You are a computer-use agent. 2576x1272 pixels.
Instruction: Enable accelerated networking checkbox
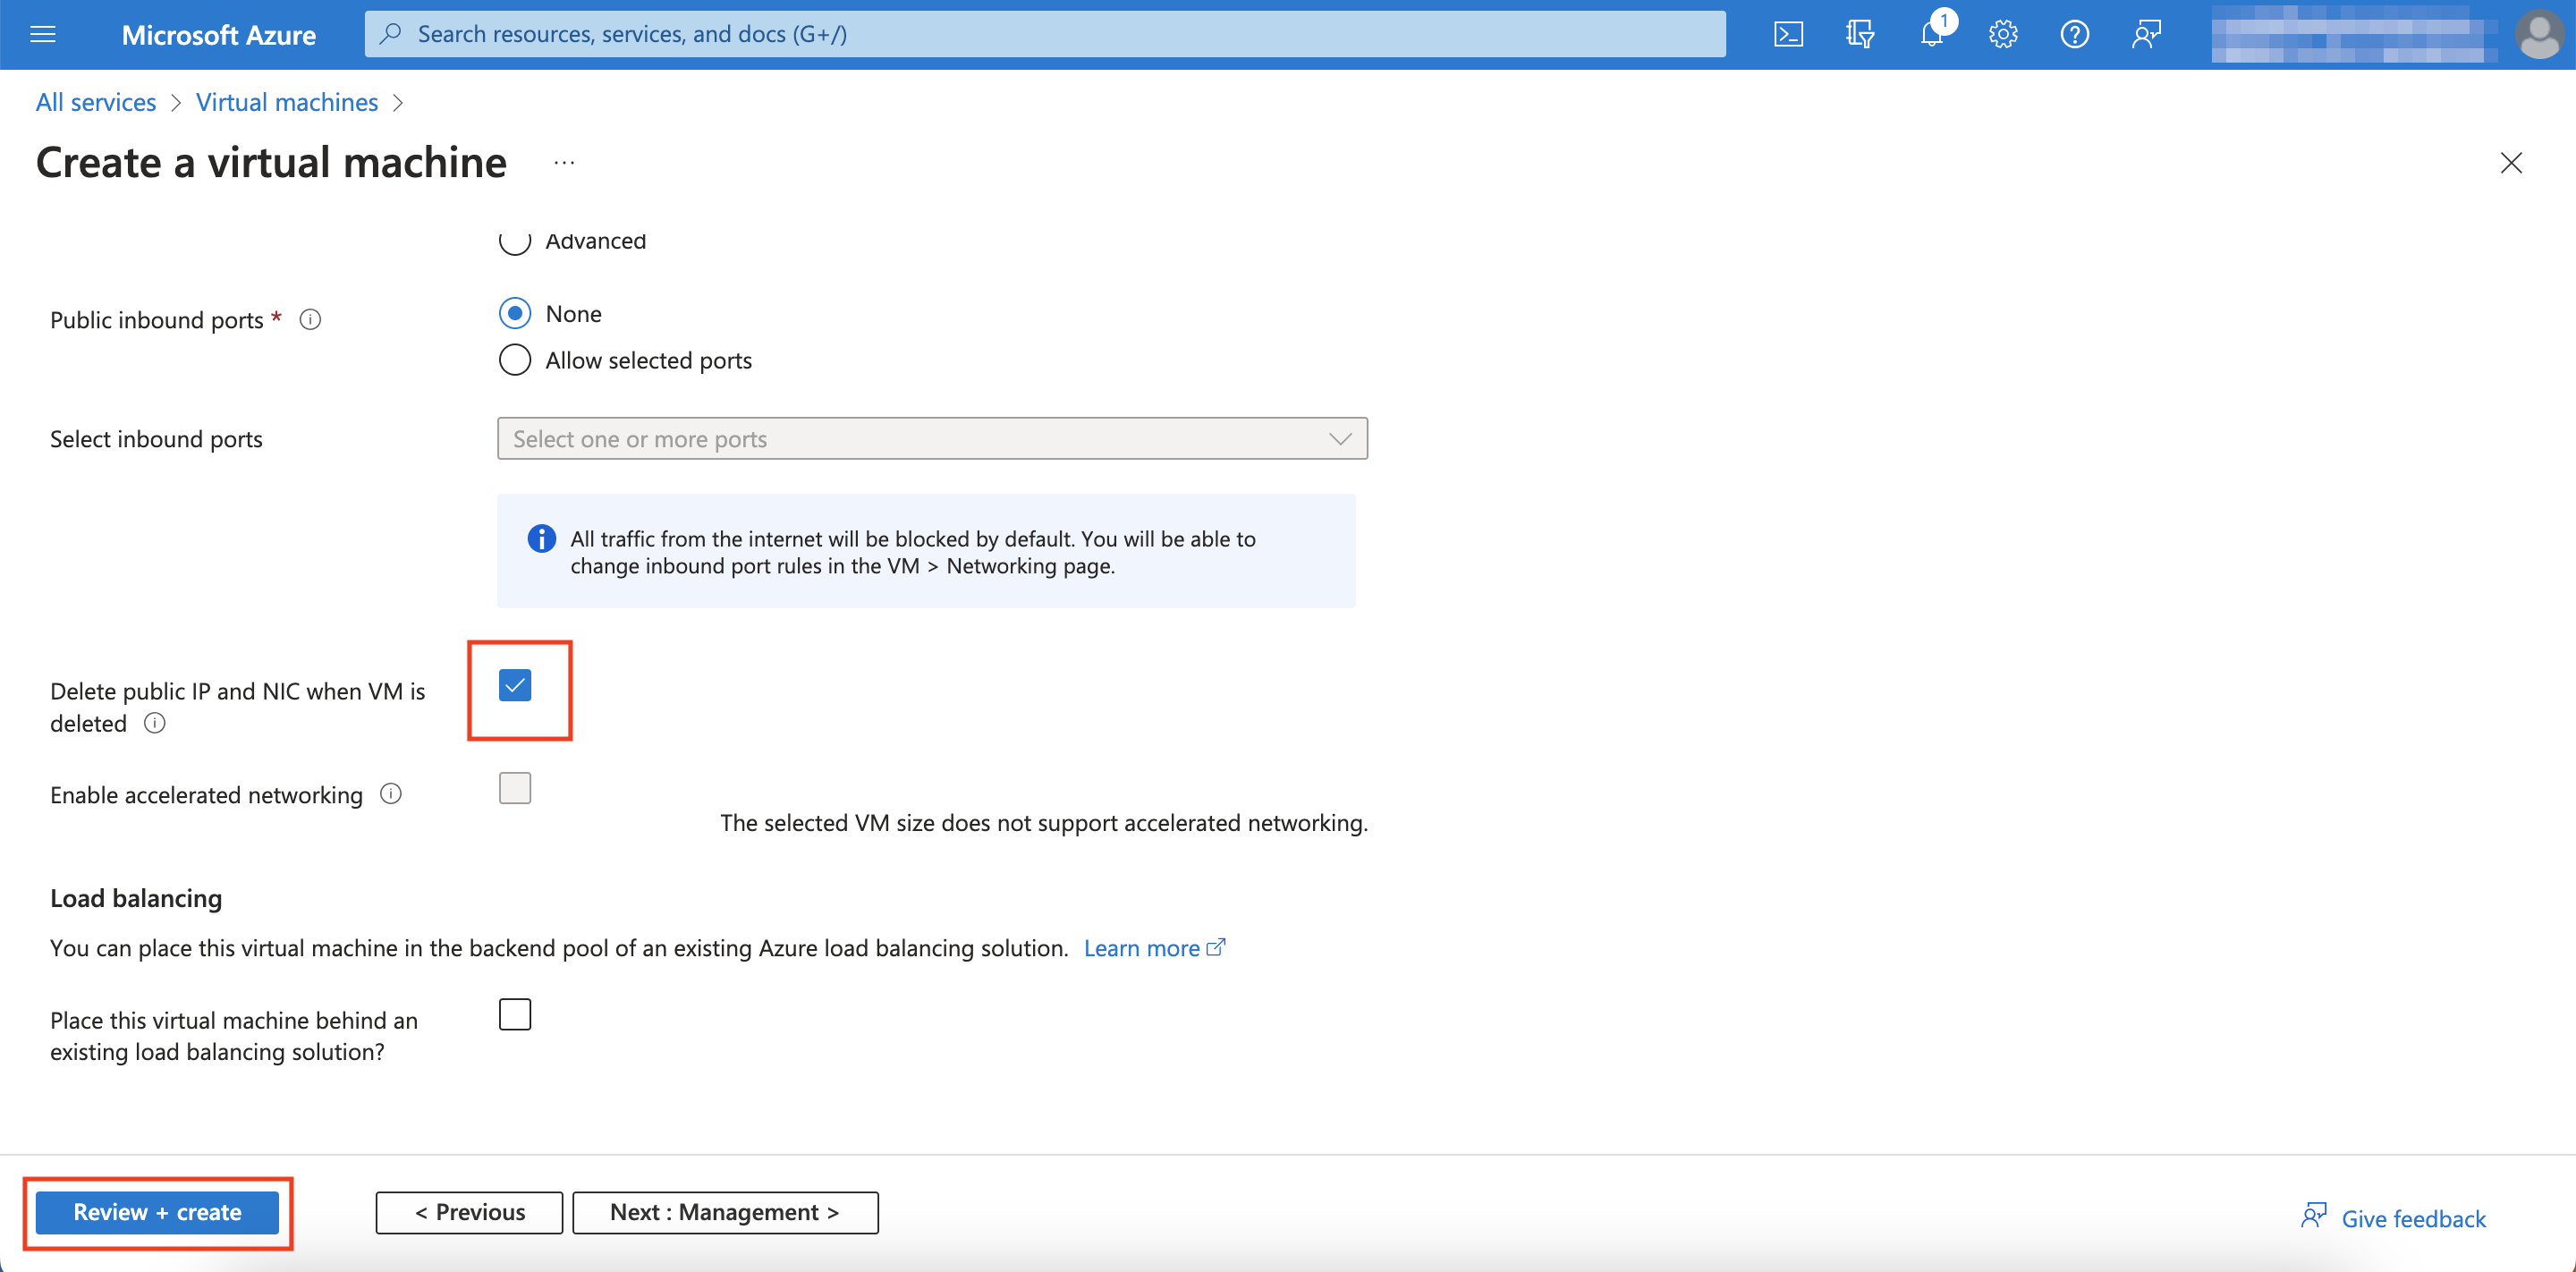[x=515, y=788]
